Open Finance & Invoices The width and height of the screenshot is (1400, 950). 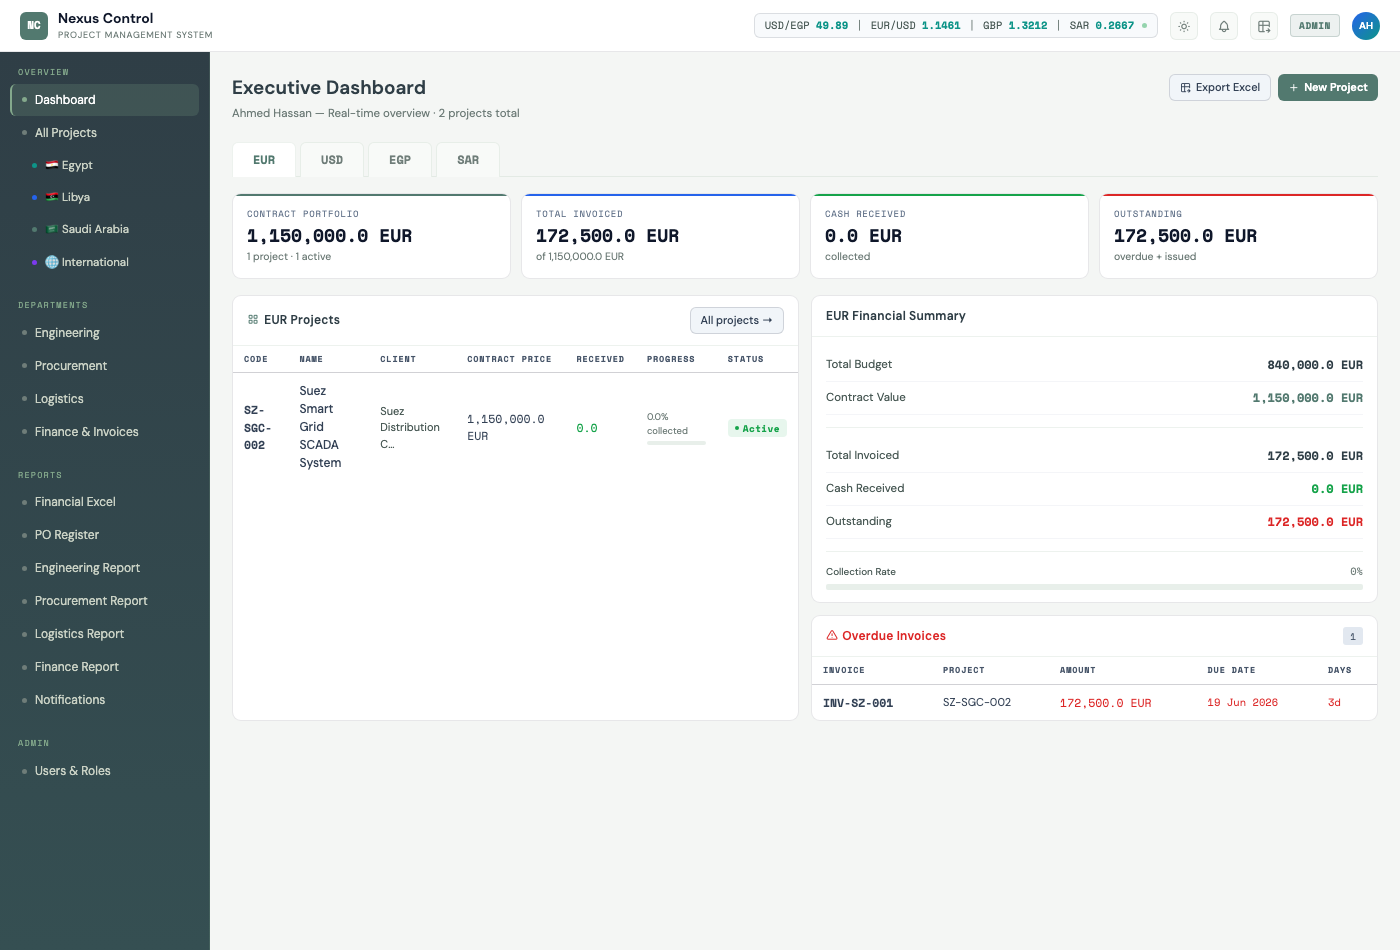tap(104, 432)
